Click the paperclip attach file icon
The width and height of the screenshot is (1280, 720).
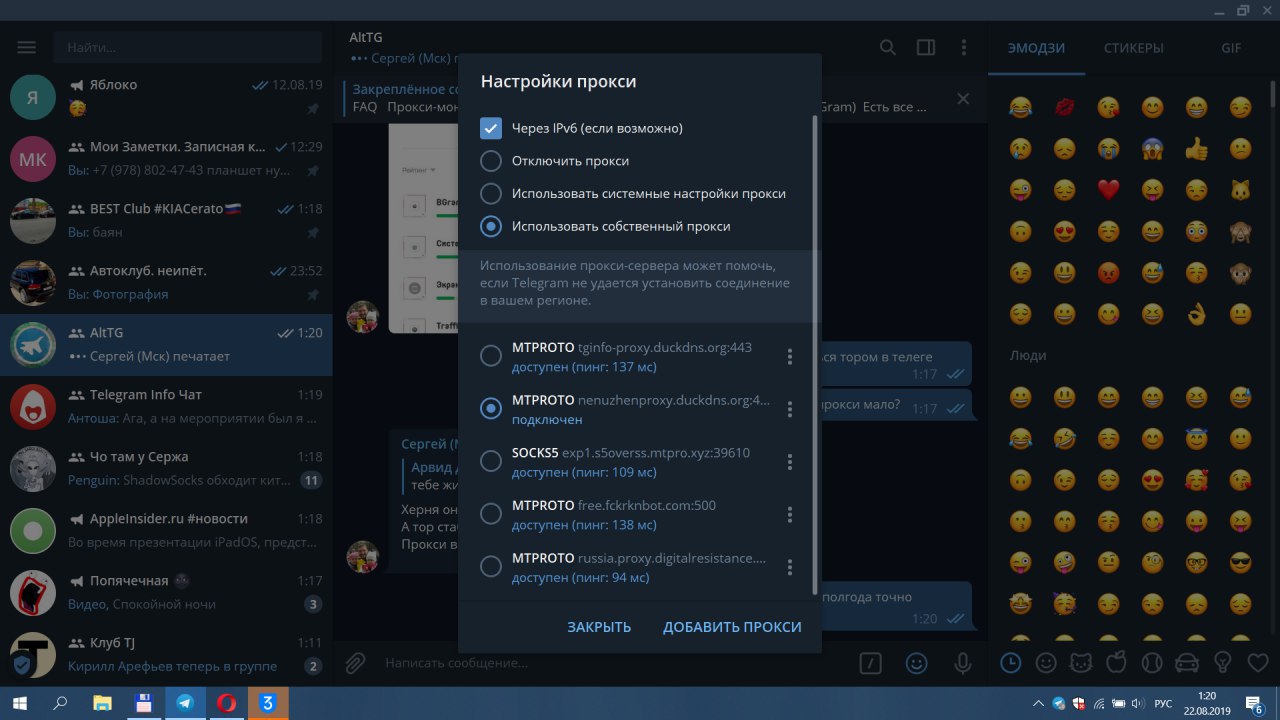[355, 662]
